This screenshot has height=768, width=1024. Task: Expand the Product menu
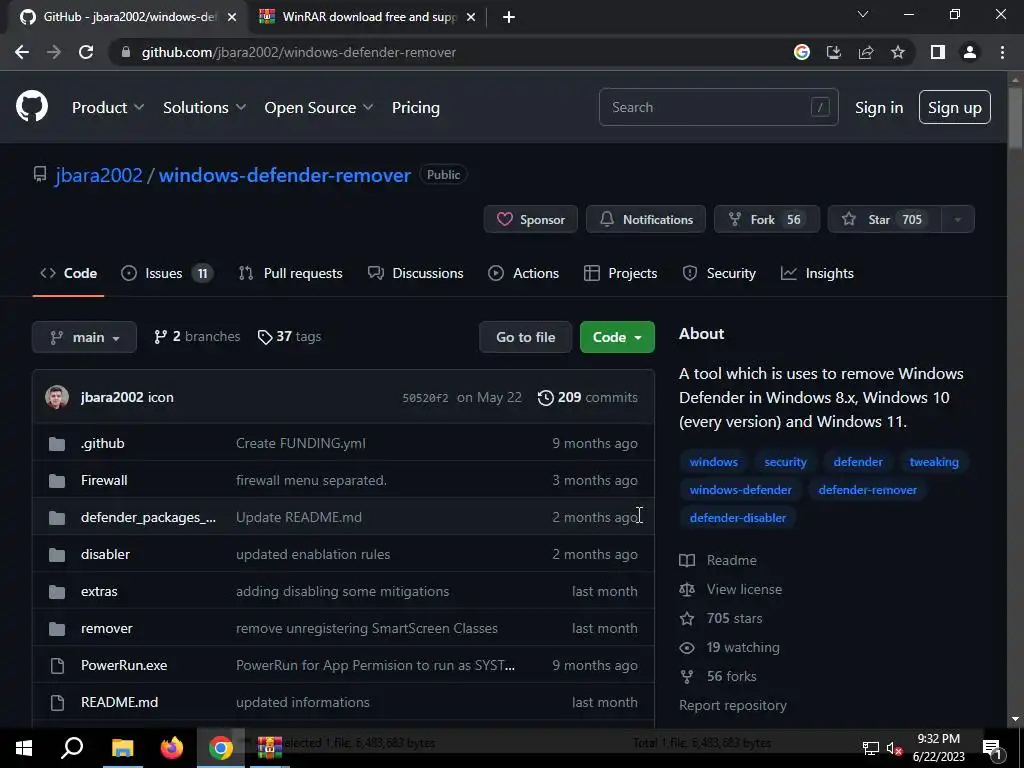click(108, 108)
